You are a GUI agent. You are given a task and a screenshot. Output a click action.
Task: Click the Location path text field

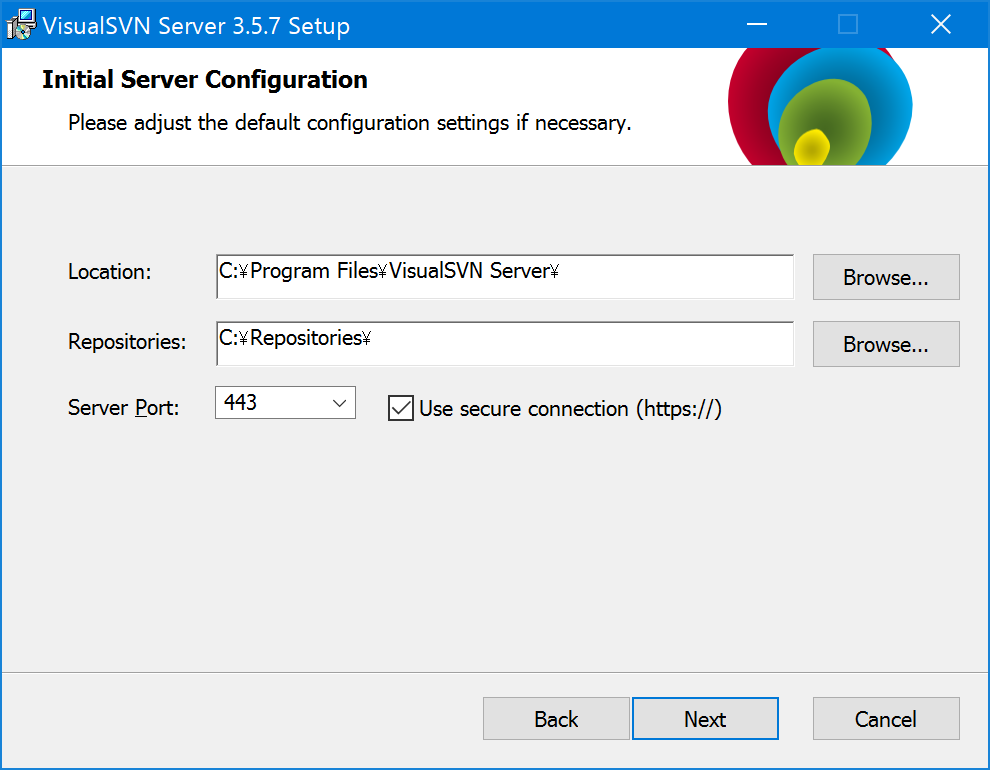504,276
